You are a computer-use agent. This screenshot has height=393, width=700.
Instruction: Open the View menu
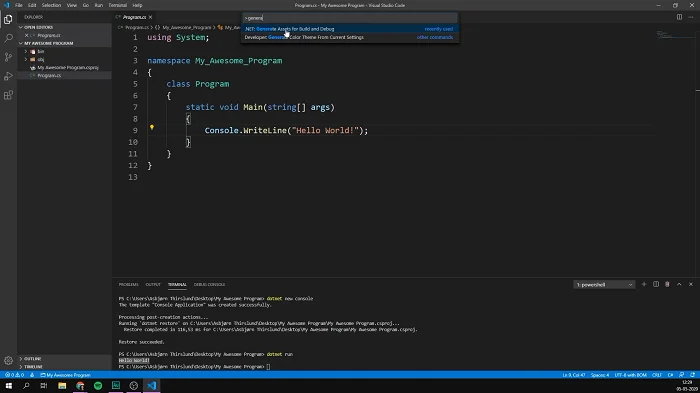point(71,5)
